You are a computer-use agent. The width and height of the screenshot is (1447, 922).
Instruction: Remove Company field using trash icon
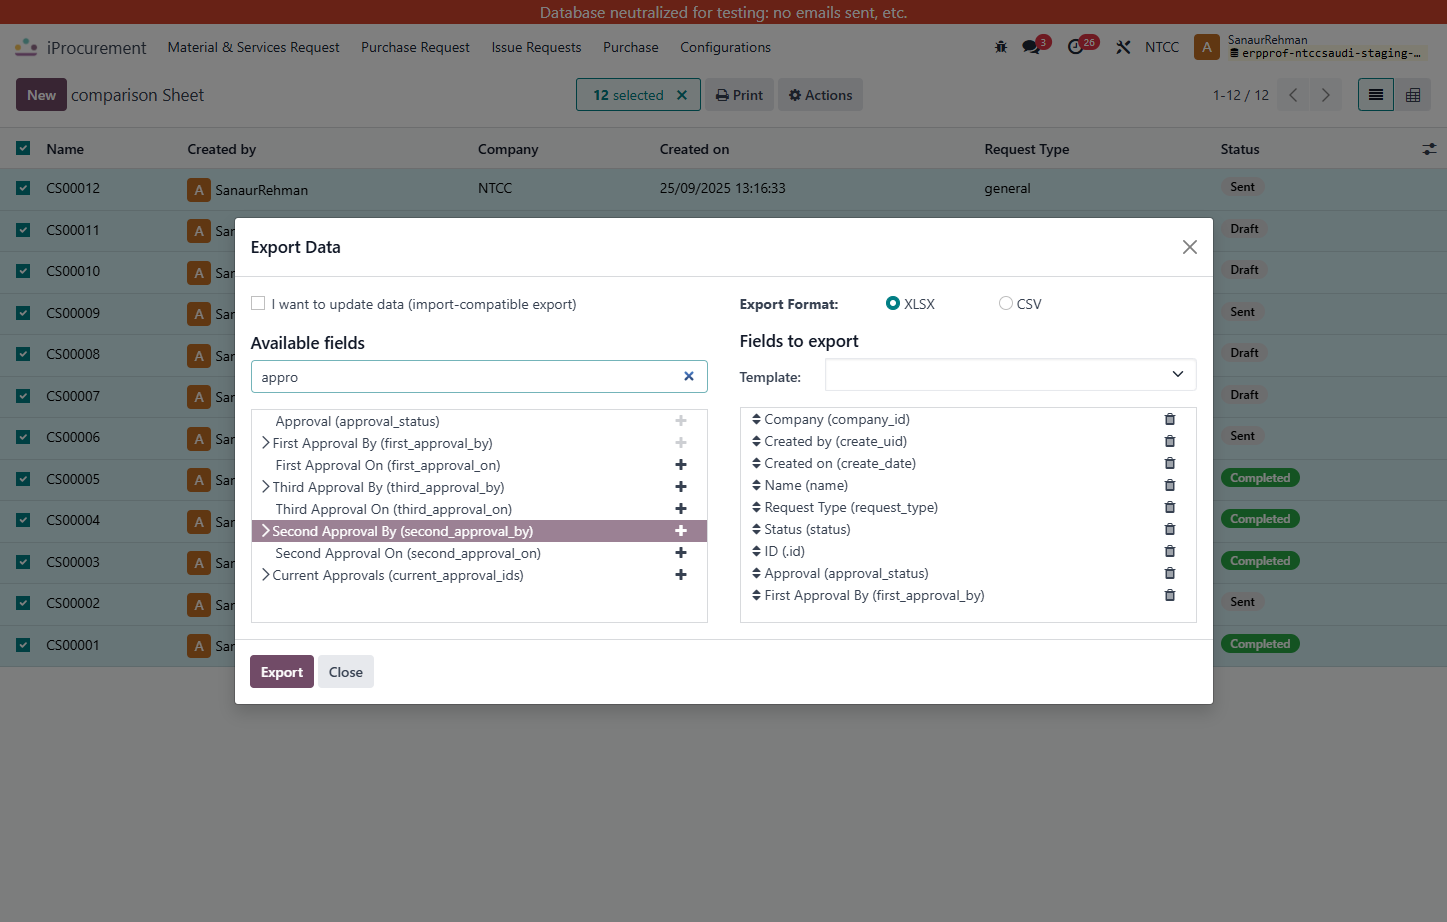point(1170,419)
